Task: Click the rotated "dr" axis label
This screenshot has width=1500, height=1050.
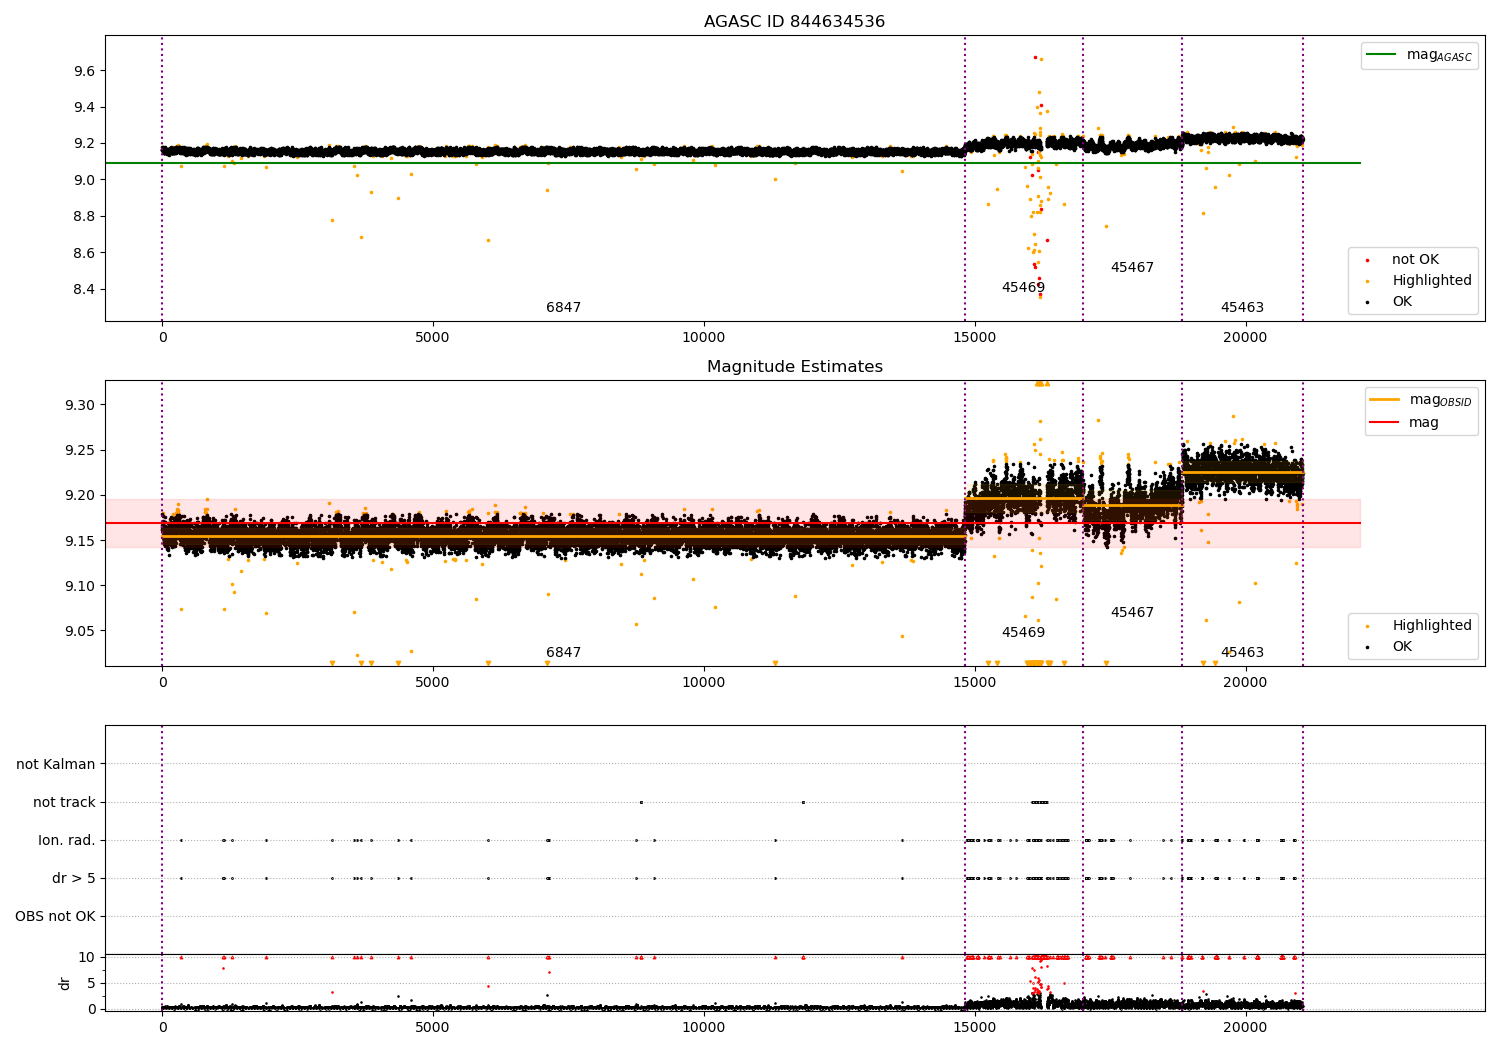Action: 65,983
